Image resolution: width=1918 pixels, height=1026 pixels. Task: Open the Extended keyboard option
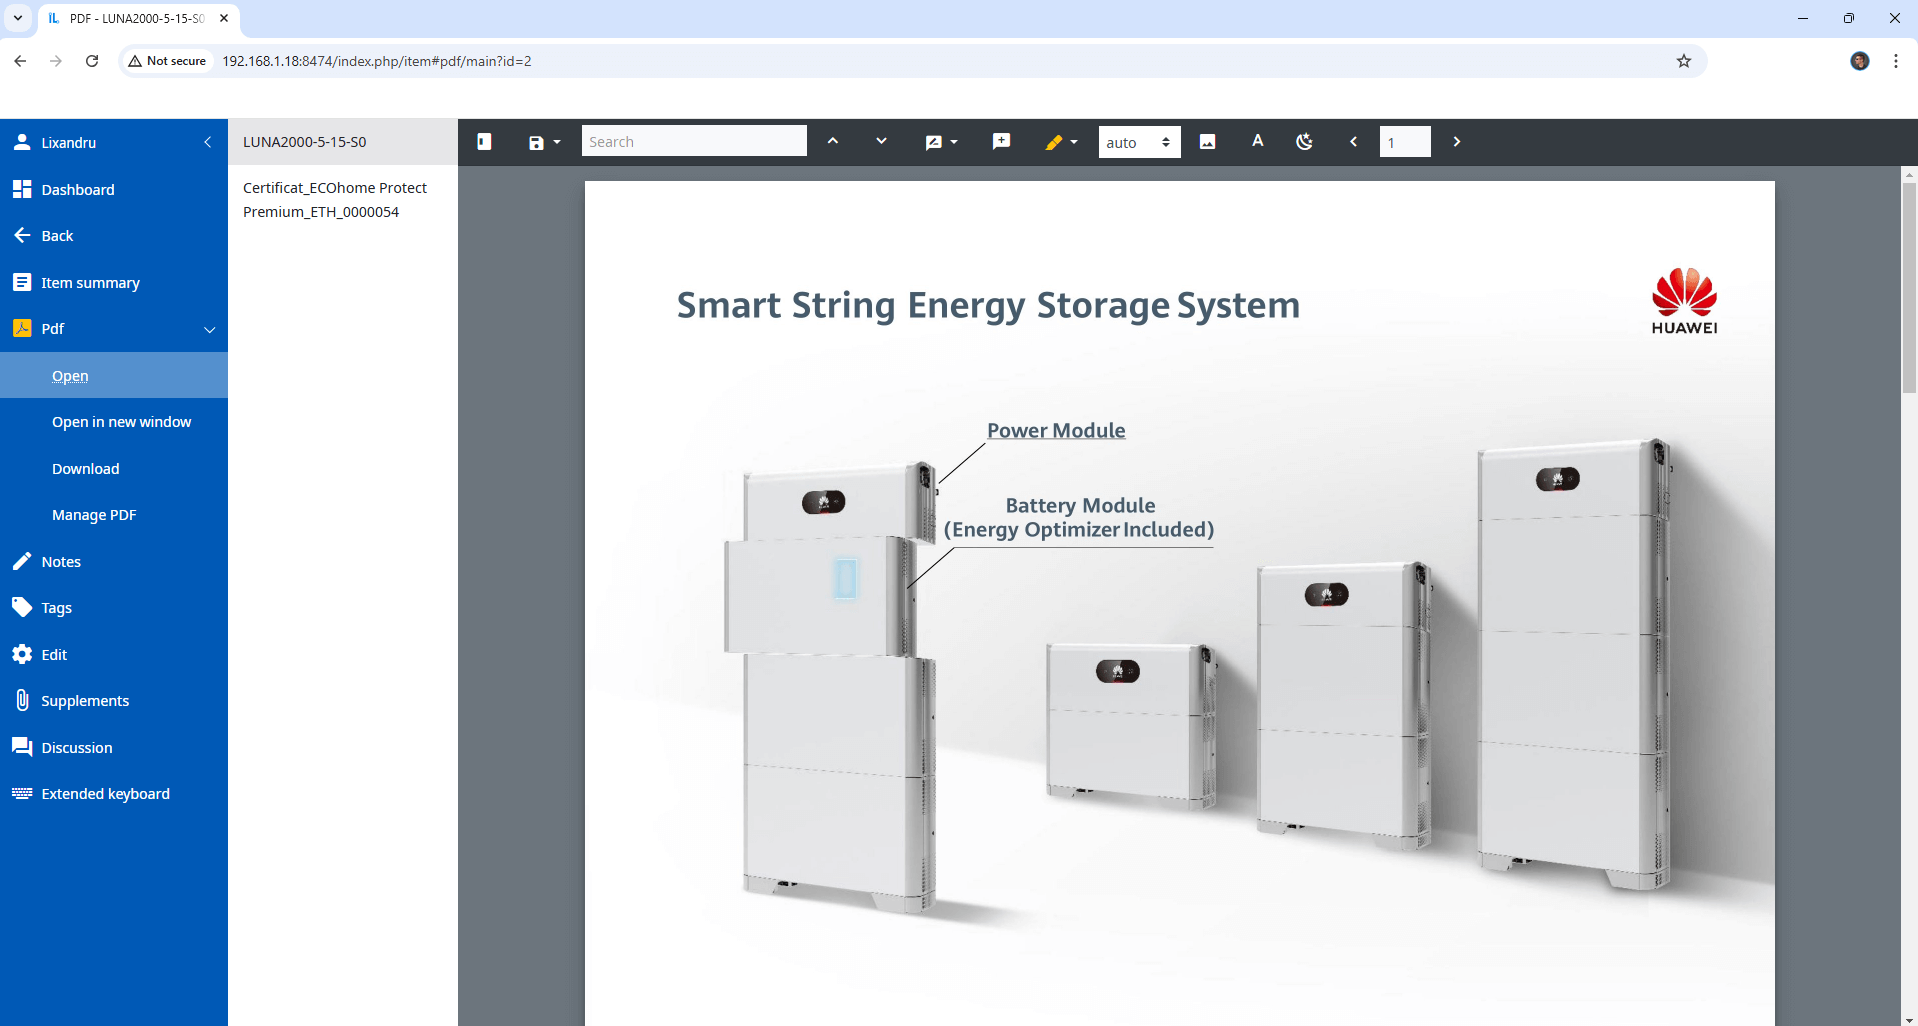114,794
